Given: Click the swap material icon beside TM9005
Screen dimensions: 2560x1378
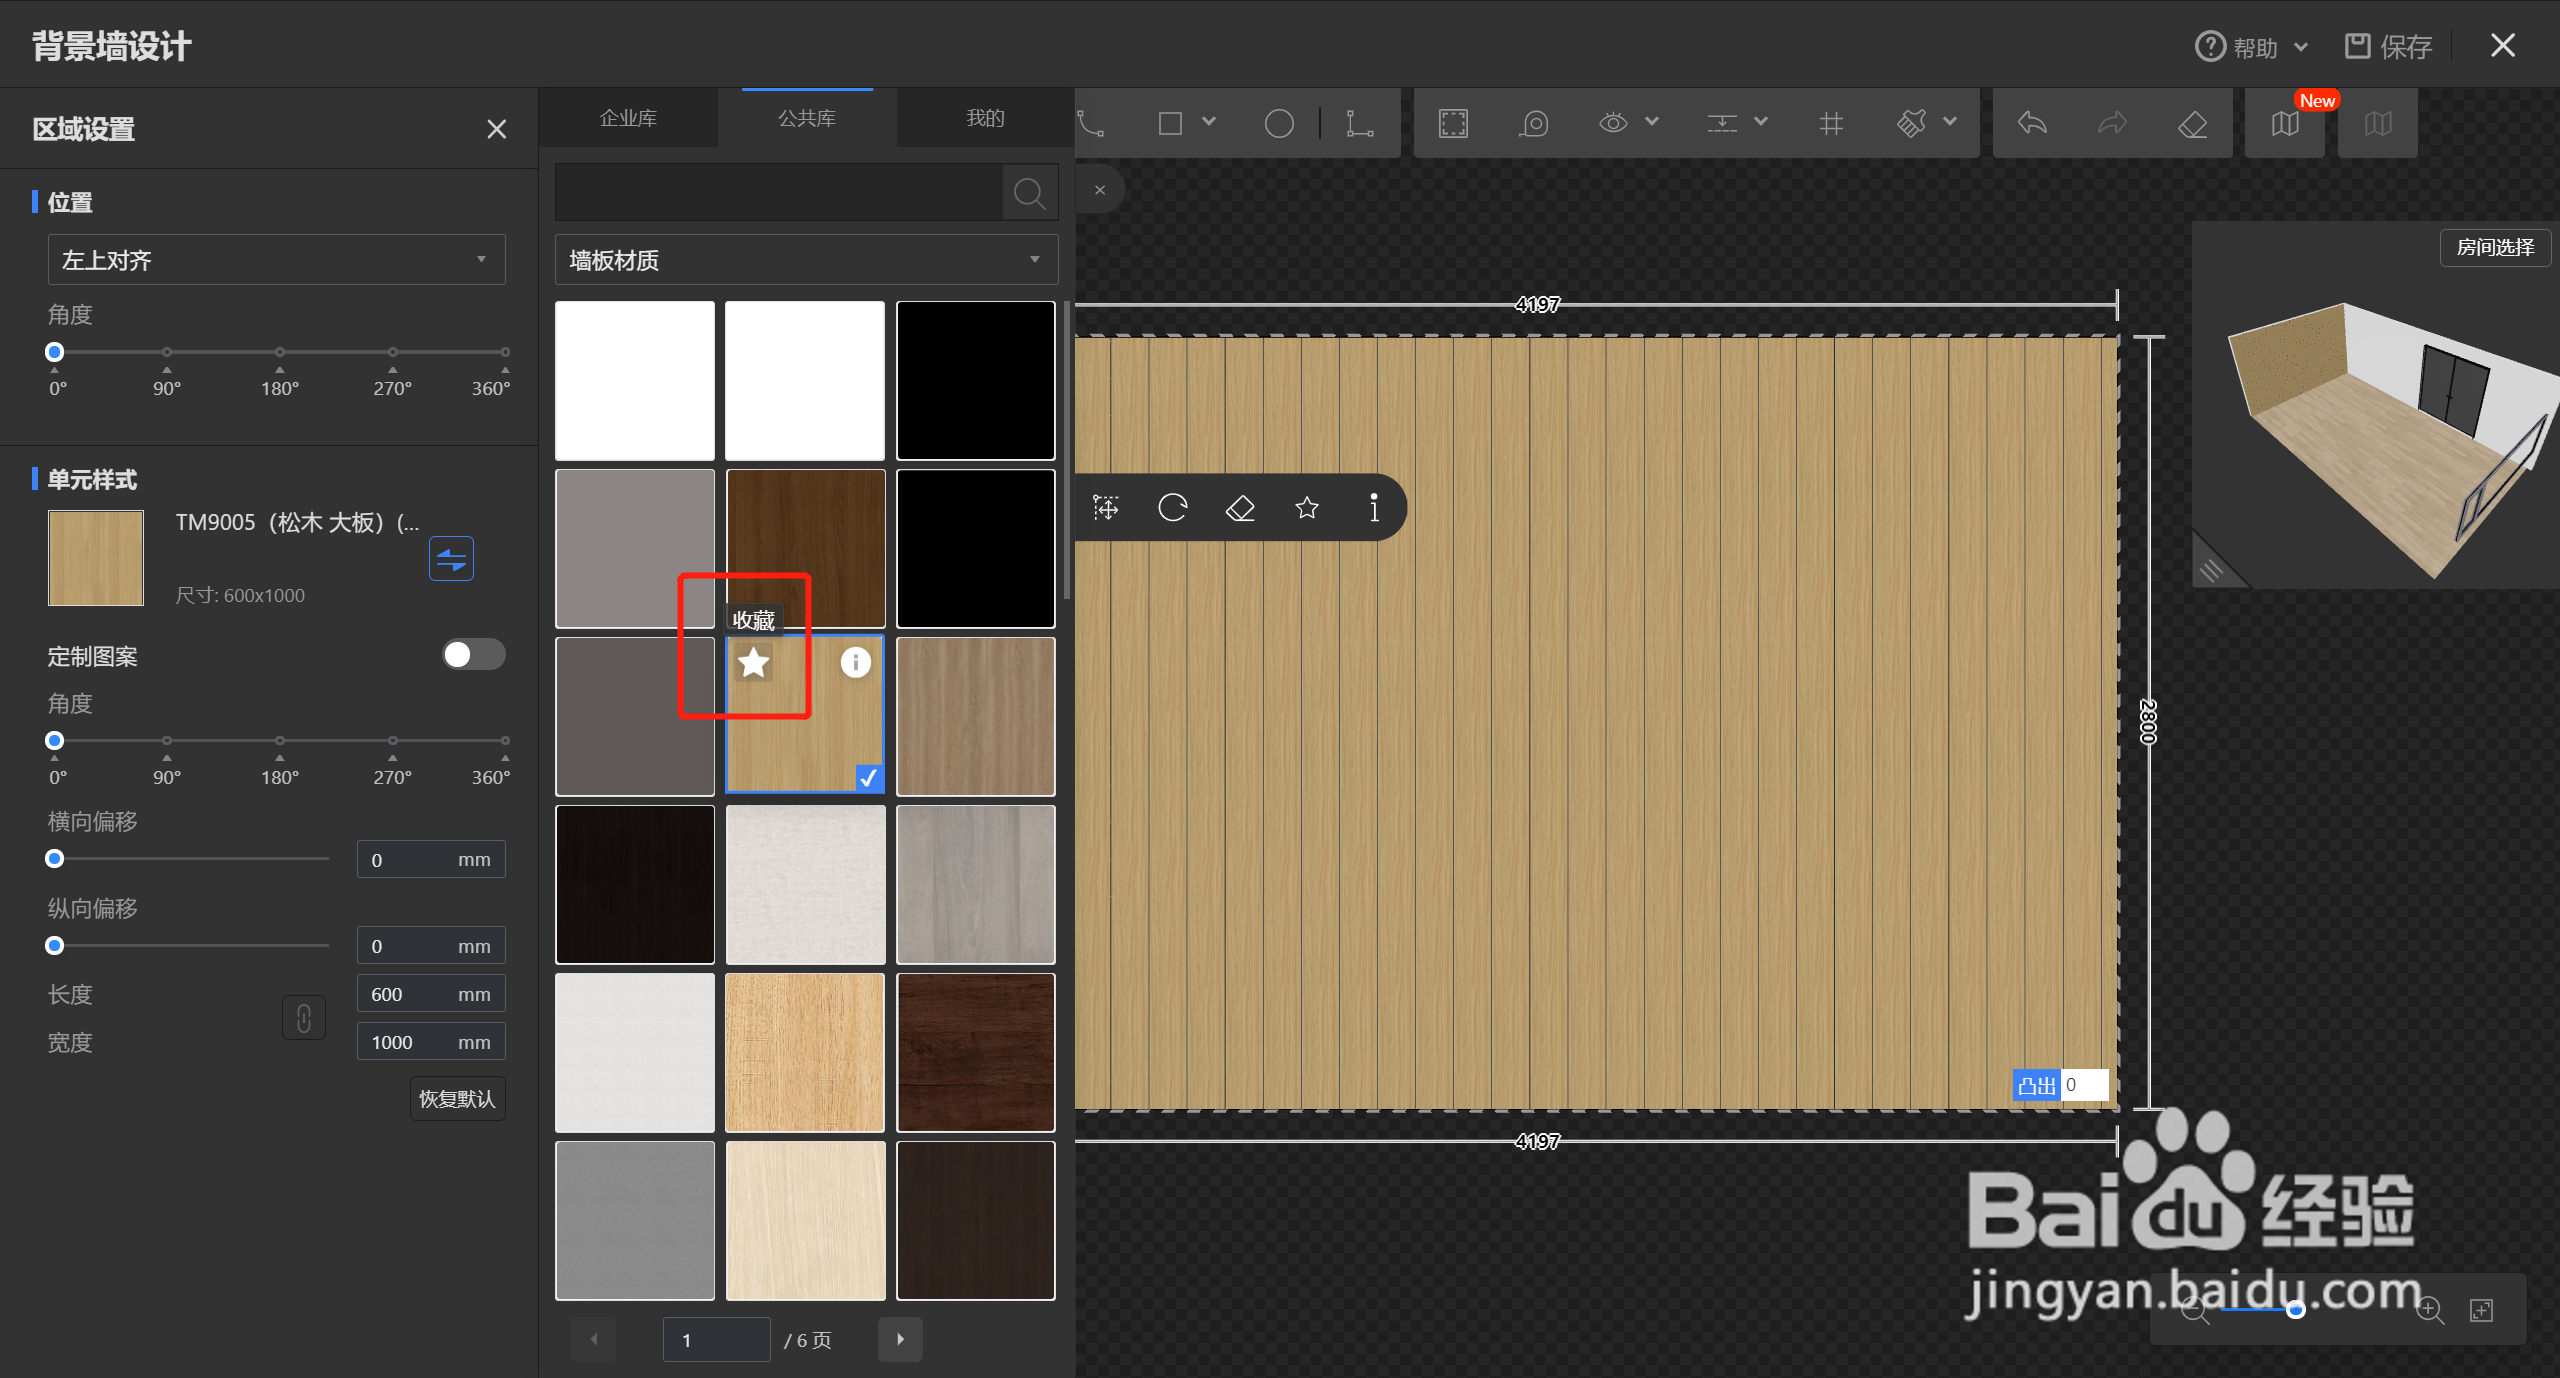Looking at the screenshot, I should pyautogui.click(x=451, y=559).
